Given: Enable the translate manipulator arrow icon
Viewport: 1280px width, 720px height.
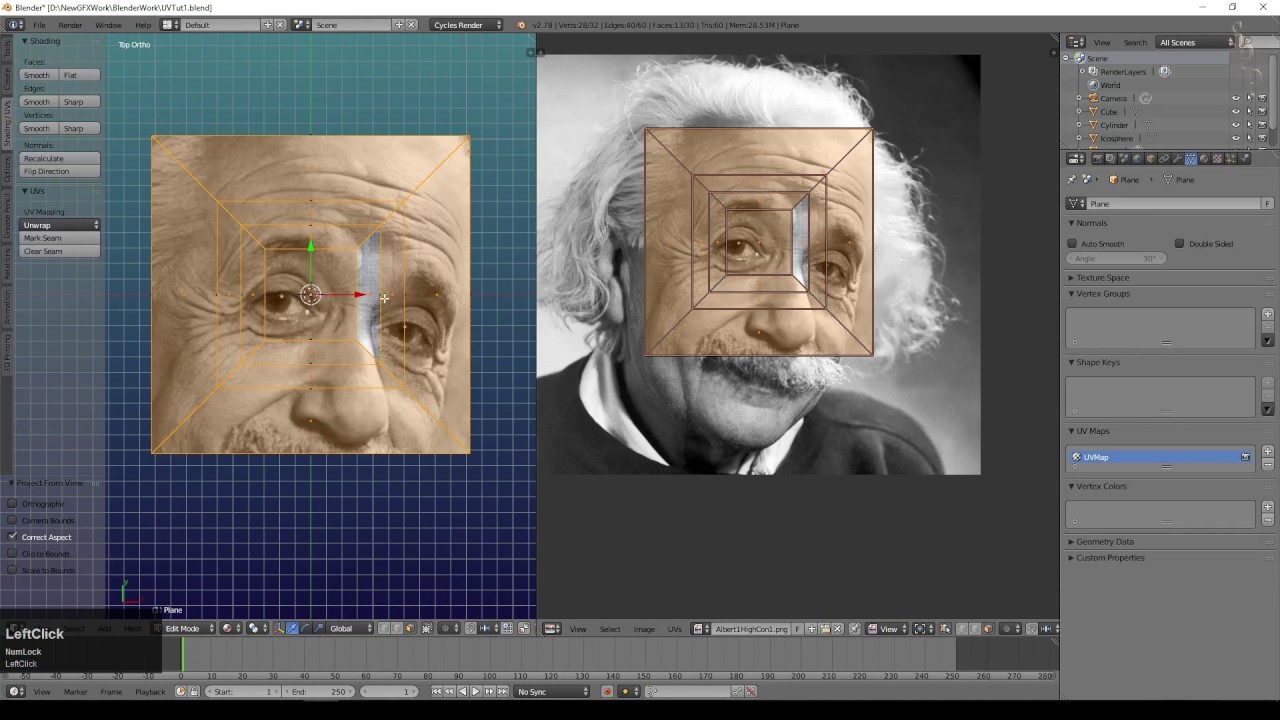Looking at the screenshot, I should point(292,629).
